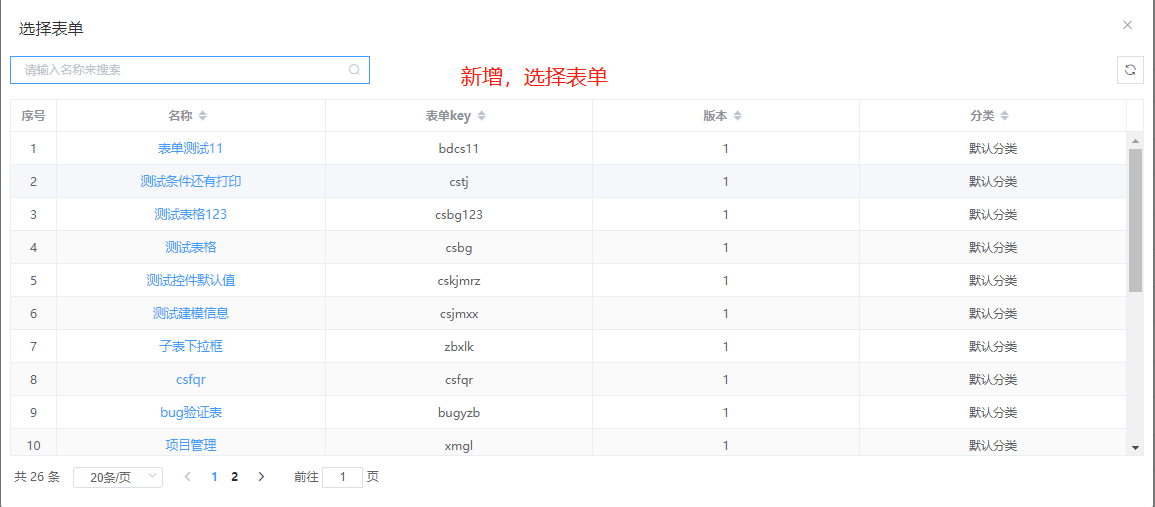Open the 20条/页 page size dropdown
The image size is (1155, 507).
click(x=118, y=477)
